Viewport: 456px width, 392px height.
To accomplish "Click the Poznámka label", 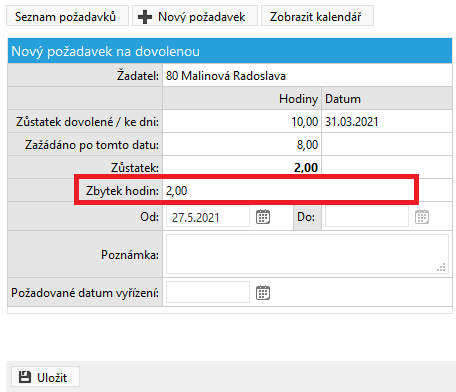I will (130, 255).
